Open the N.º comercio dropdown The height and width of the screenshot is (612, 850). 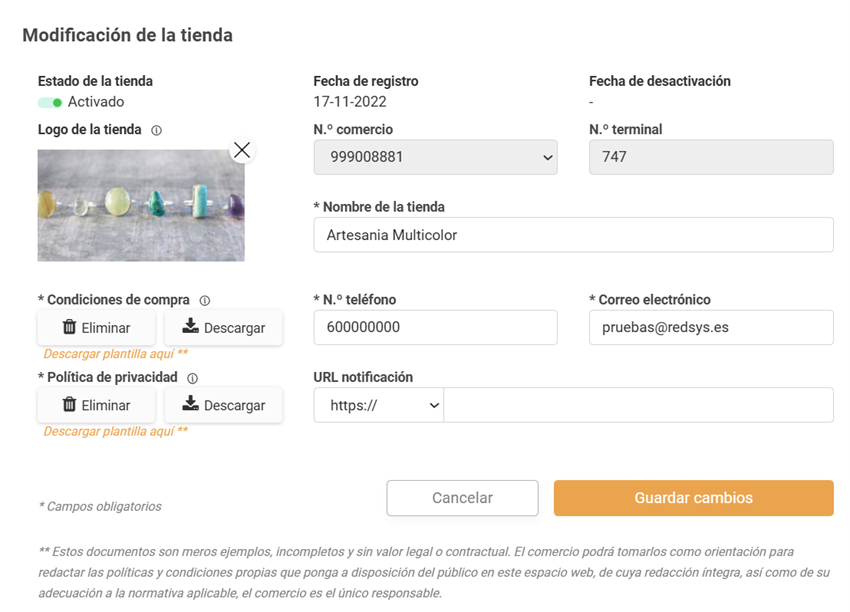pyautogui.click(x=435, y=157)
